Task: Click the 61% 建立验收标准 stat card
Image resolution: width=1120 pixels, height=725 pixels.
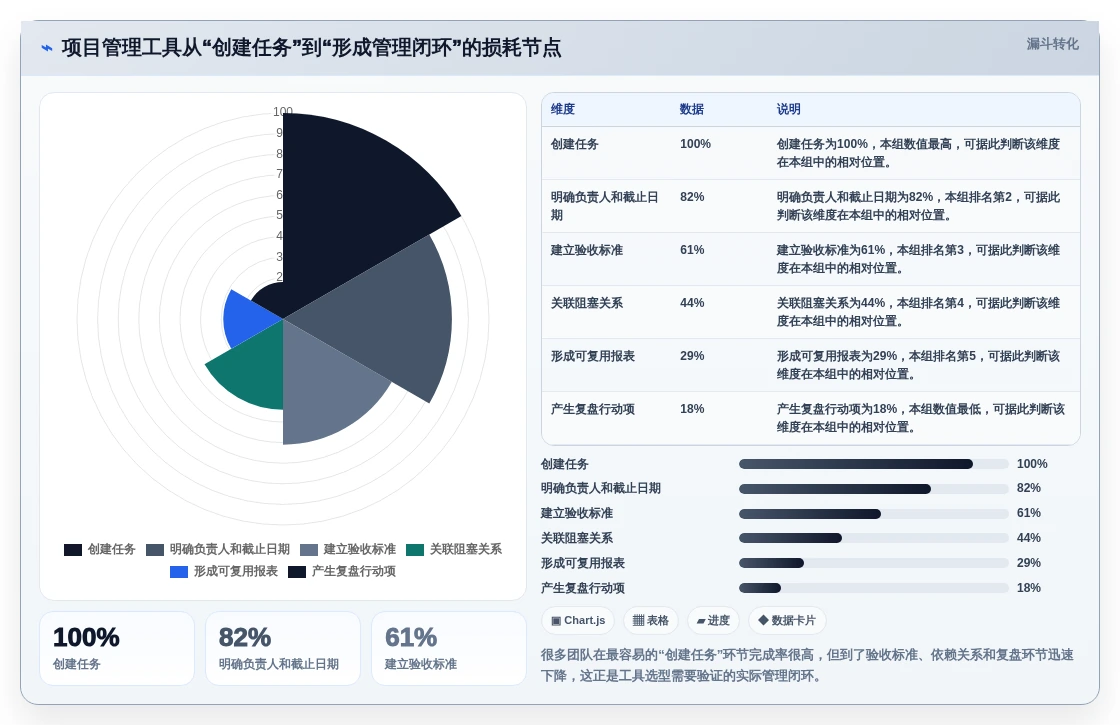Action: coord(449,649)
